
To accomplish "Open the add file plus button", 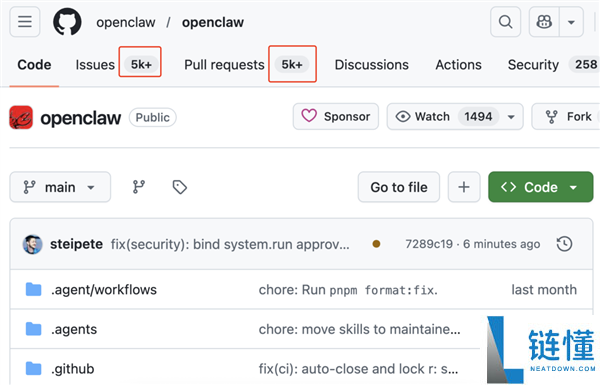I will click(x=464, y=187).
